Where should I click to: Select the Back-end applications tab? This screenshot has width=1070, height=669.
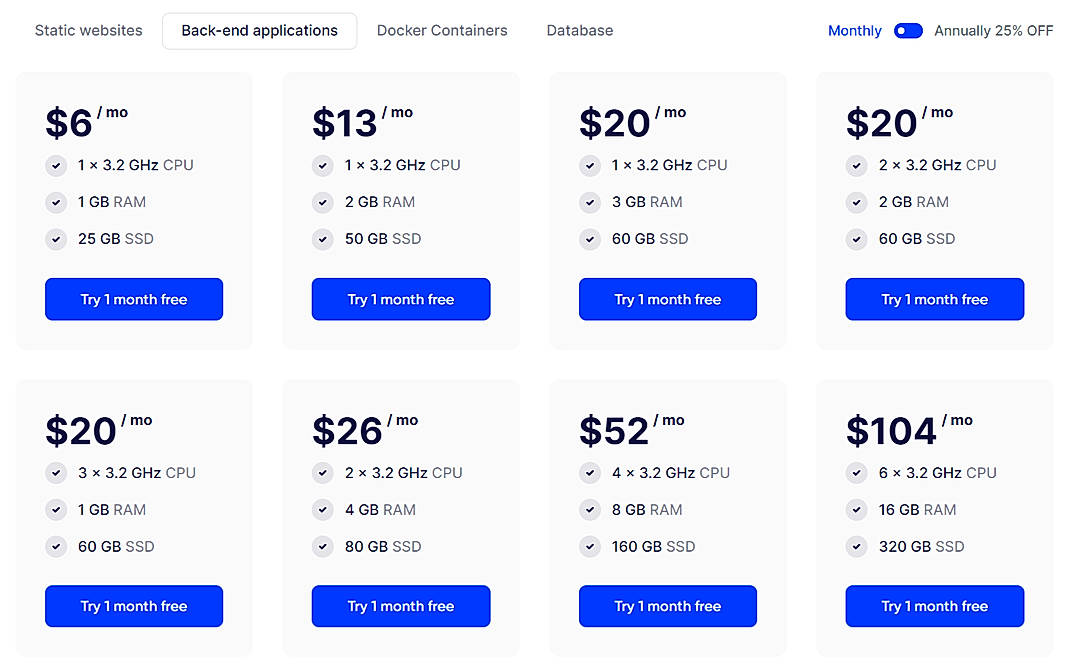[x=259, y=30]
